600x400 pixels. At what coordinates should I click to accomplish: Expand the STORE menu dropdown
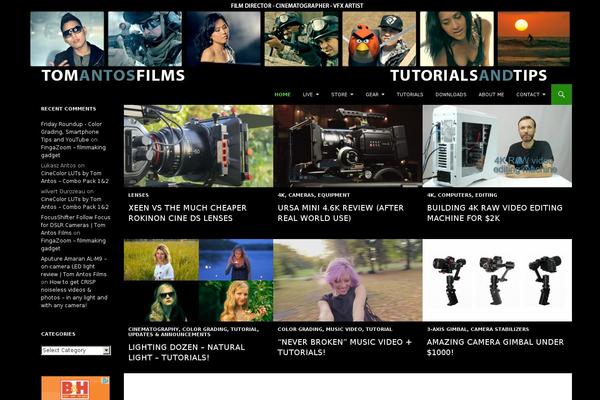pyautogui.click(x=342, y=95)
